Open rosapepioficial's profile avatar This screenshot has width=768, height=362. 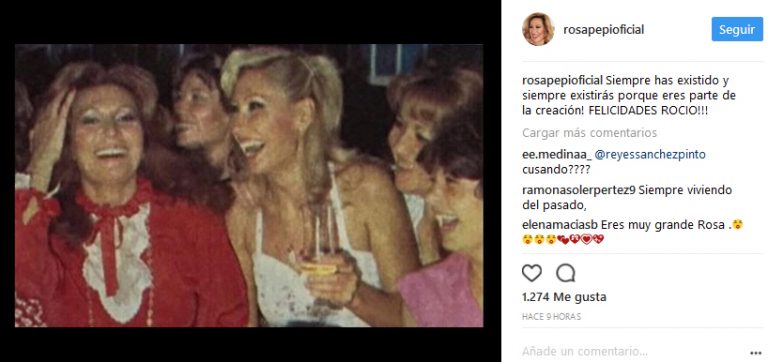[538, 29]
